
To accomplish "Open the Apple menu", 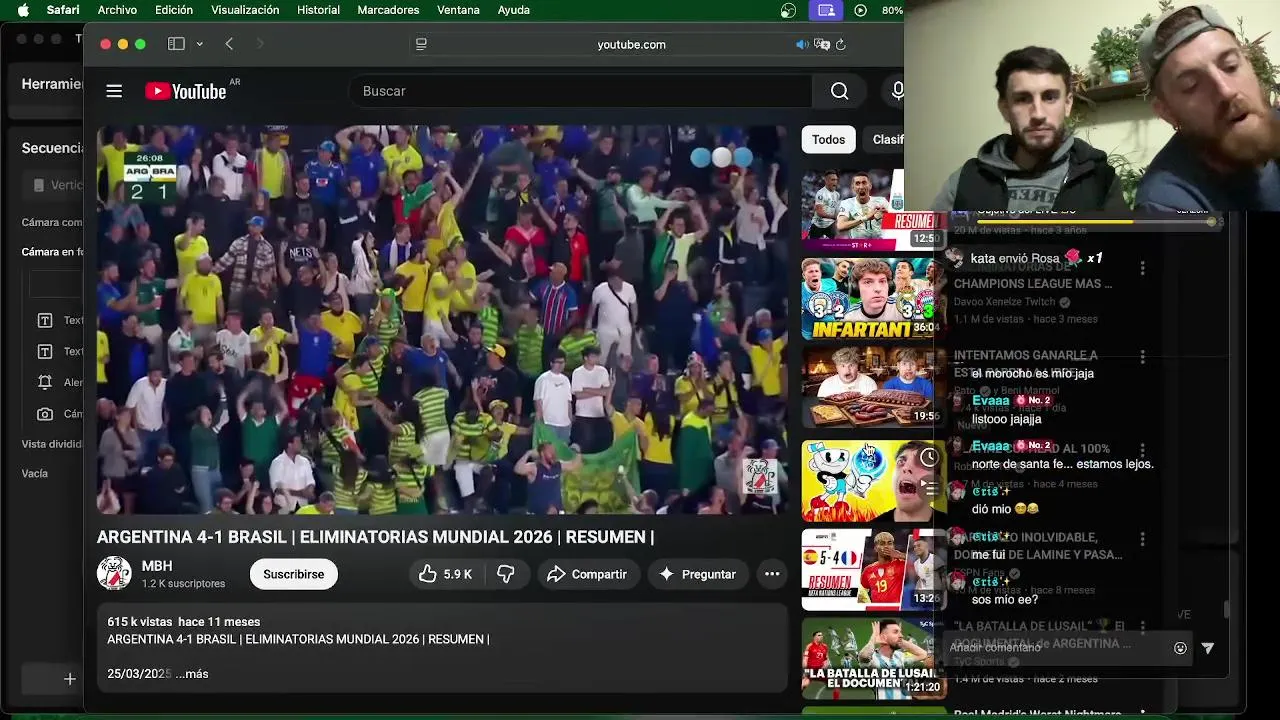I will click(x=23, y=10).
